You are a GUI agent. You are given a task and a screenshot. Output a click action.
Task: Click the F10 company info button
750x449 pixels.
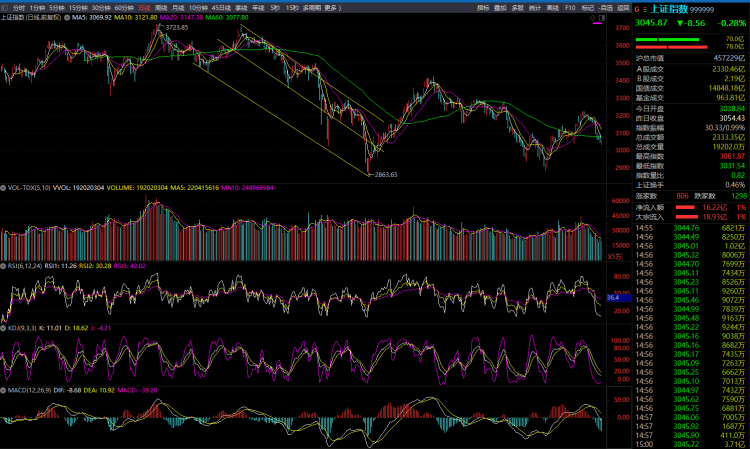coord(569,7)
